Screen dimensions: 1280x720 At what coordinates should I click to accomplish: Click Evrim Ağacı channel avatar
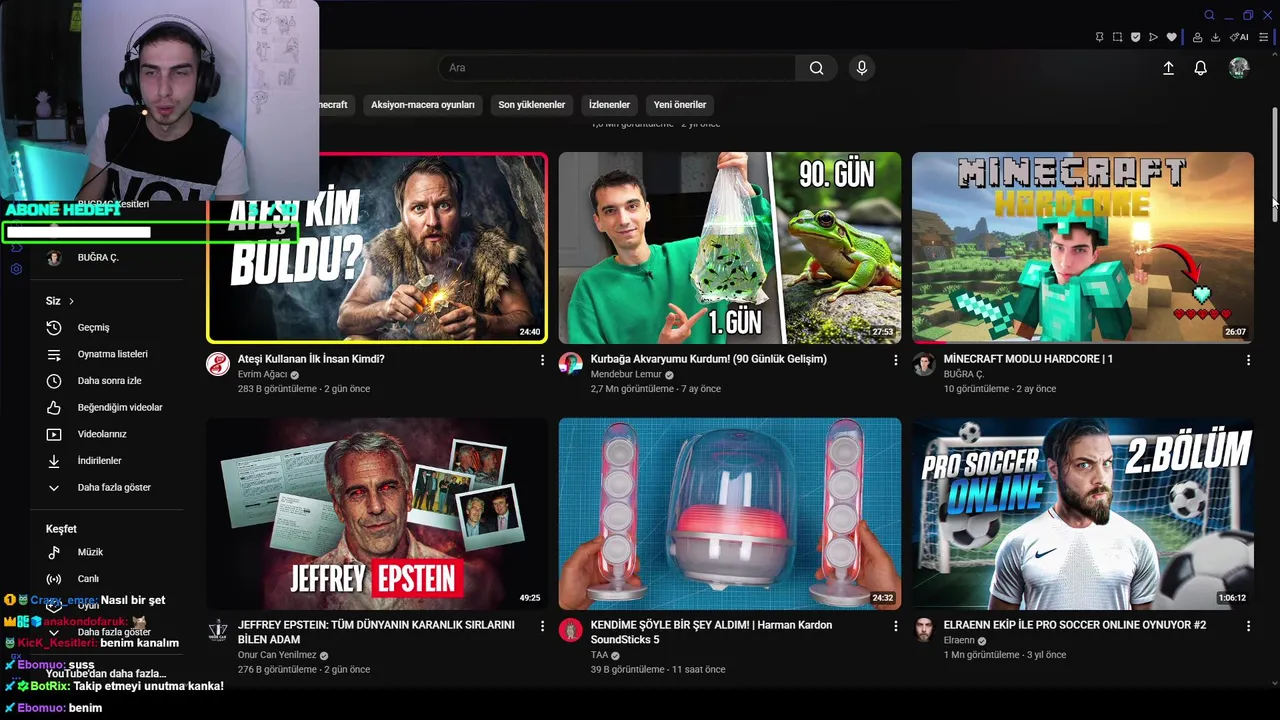(x=218, y=364)
